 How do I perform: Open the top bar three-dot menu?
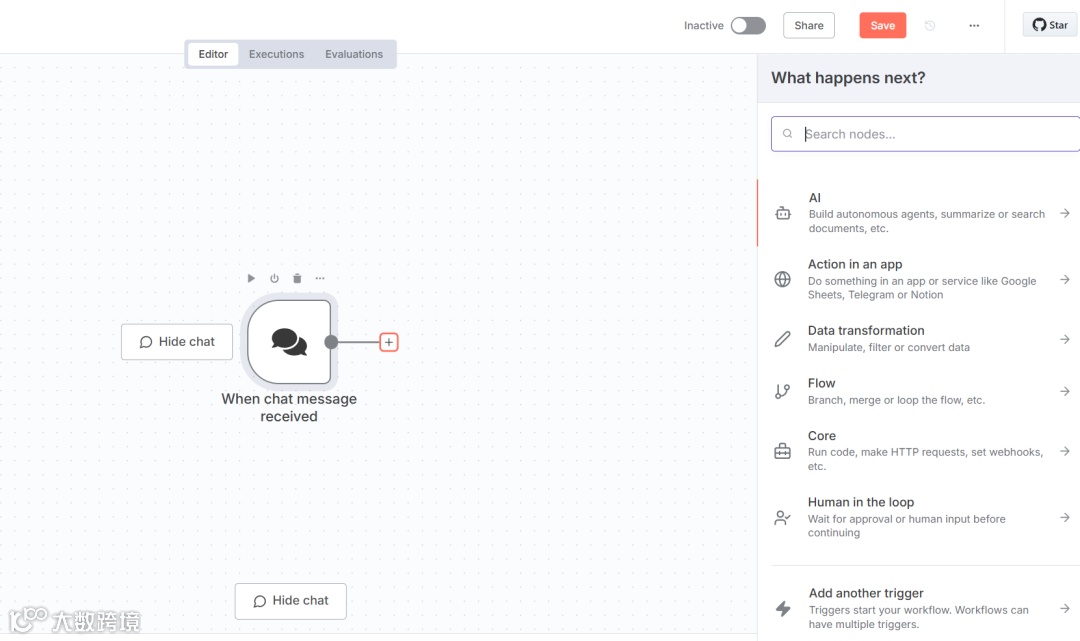(974, 26)
